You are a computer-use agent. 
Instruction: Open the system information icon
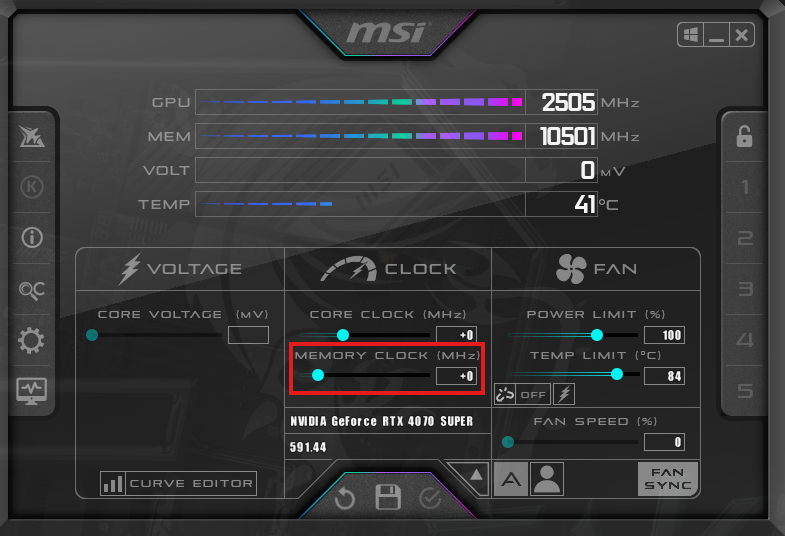click(32, 238)
